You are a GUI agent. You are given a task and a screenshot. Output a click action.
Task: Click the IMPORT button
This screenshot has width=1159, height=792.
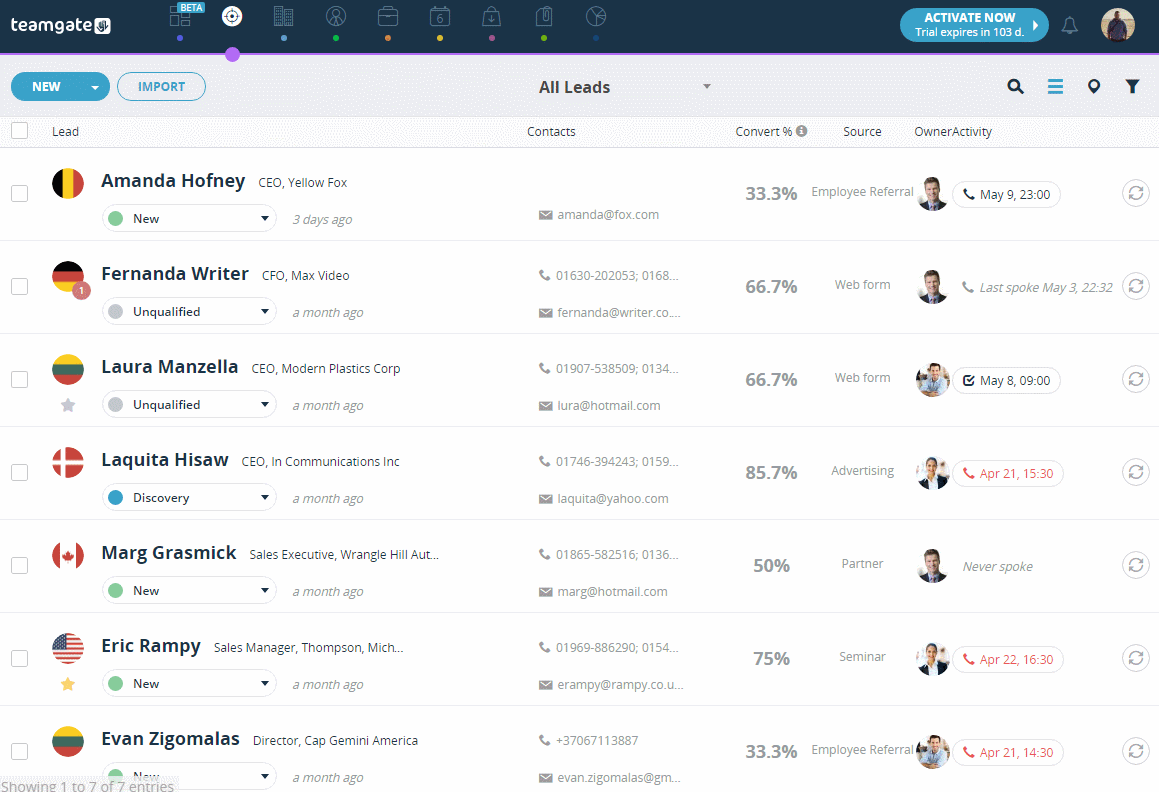[x=161, y=87]
